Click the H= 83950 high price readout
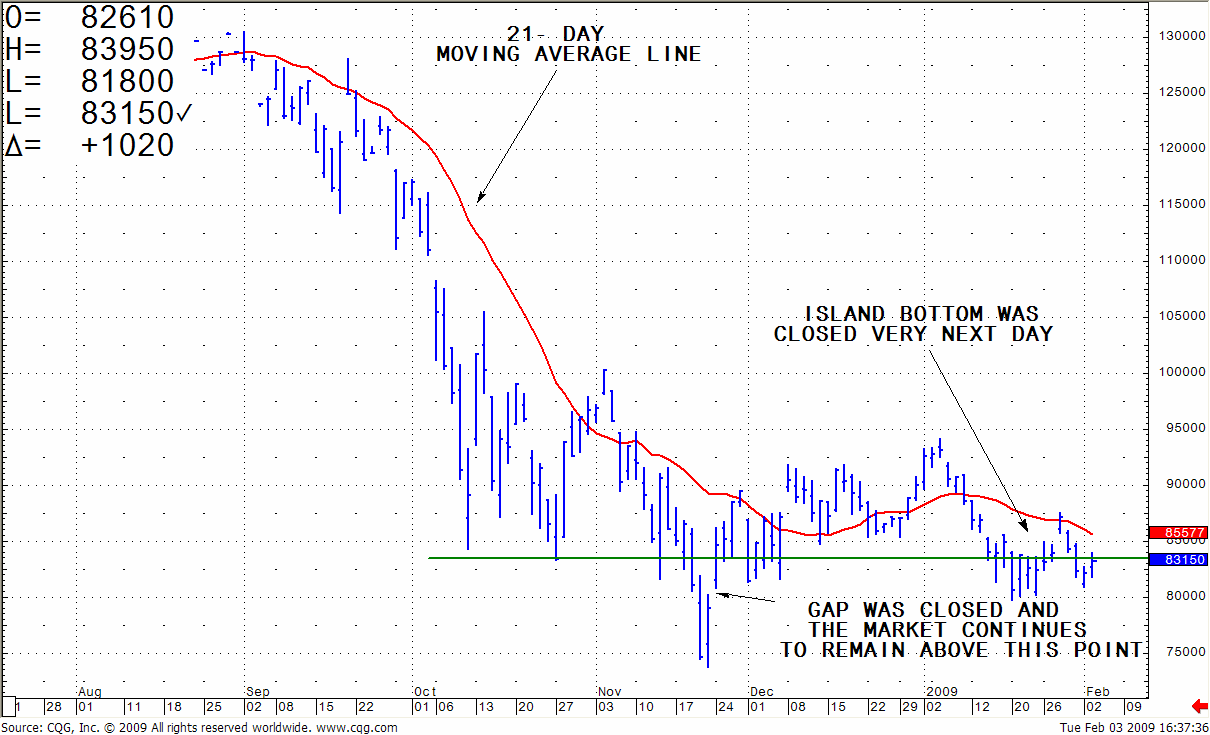 coord(90,49)
